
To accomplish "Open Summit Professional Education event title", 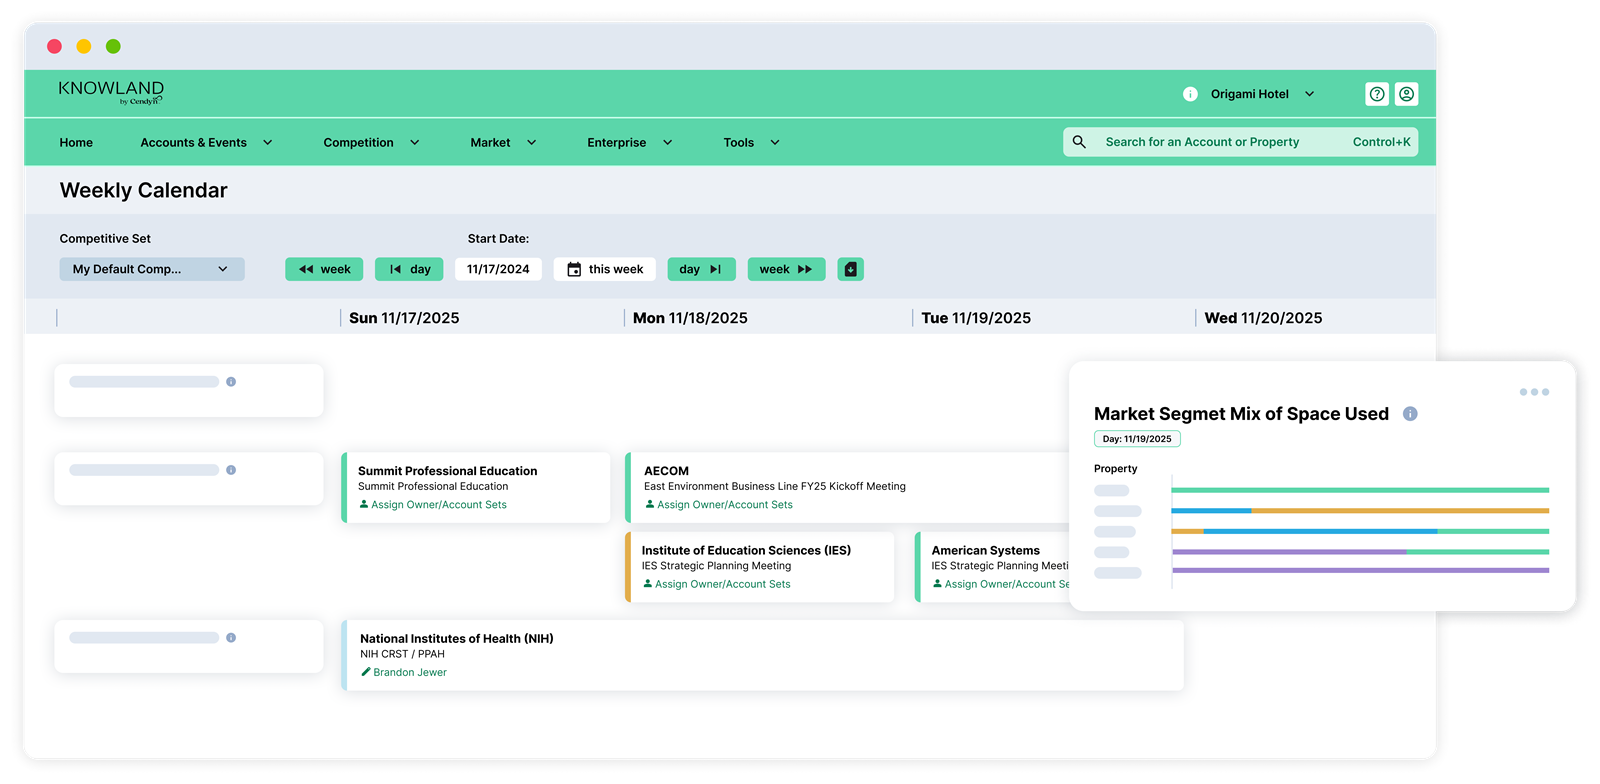I will click(x=448, y=470).
